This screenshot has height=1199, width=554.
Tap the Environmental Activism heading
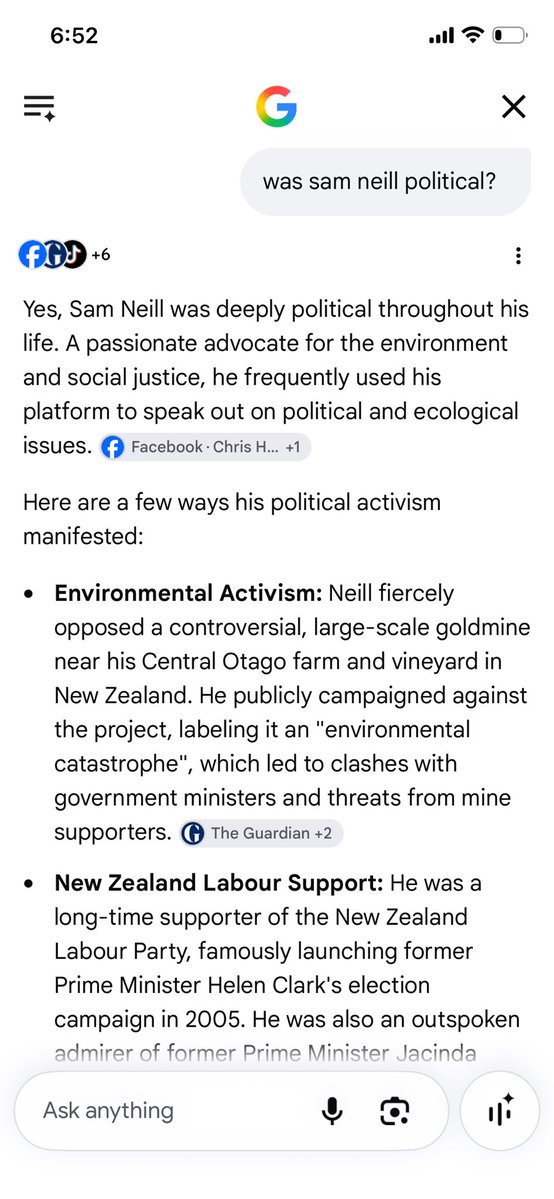click(x=188, y=593)
